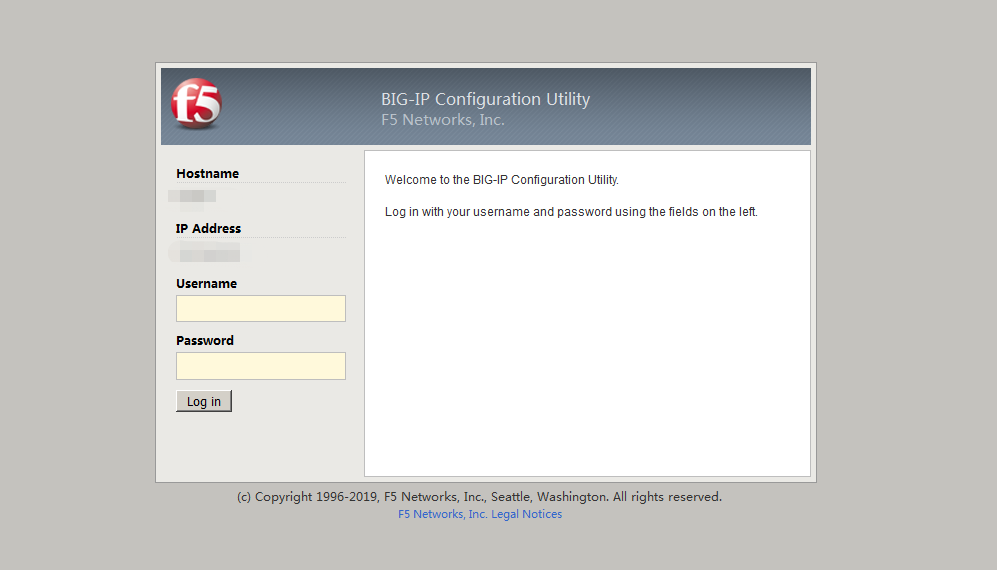Click the Password label

(x=205, y=340)
